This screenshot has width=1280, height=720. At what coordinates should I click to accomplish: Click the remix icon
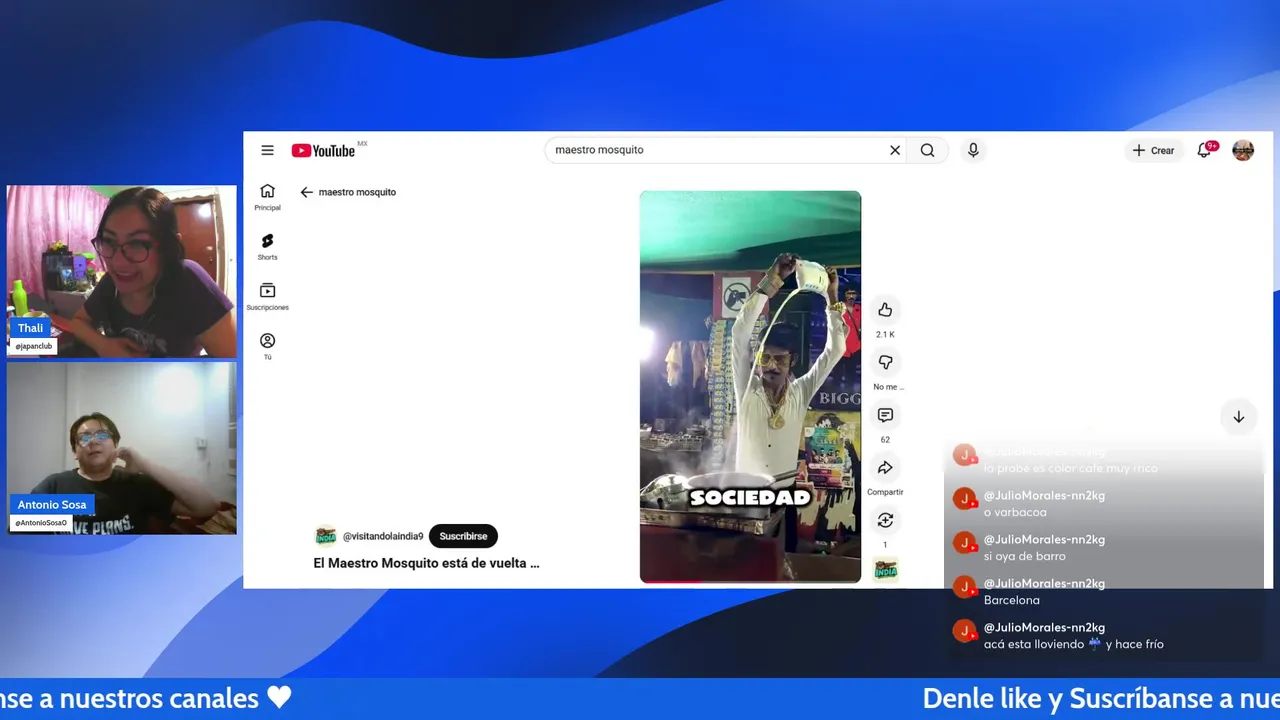click(885, 520)
